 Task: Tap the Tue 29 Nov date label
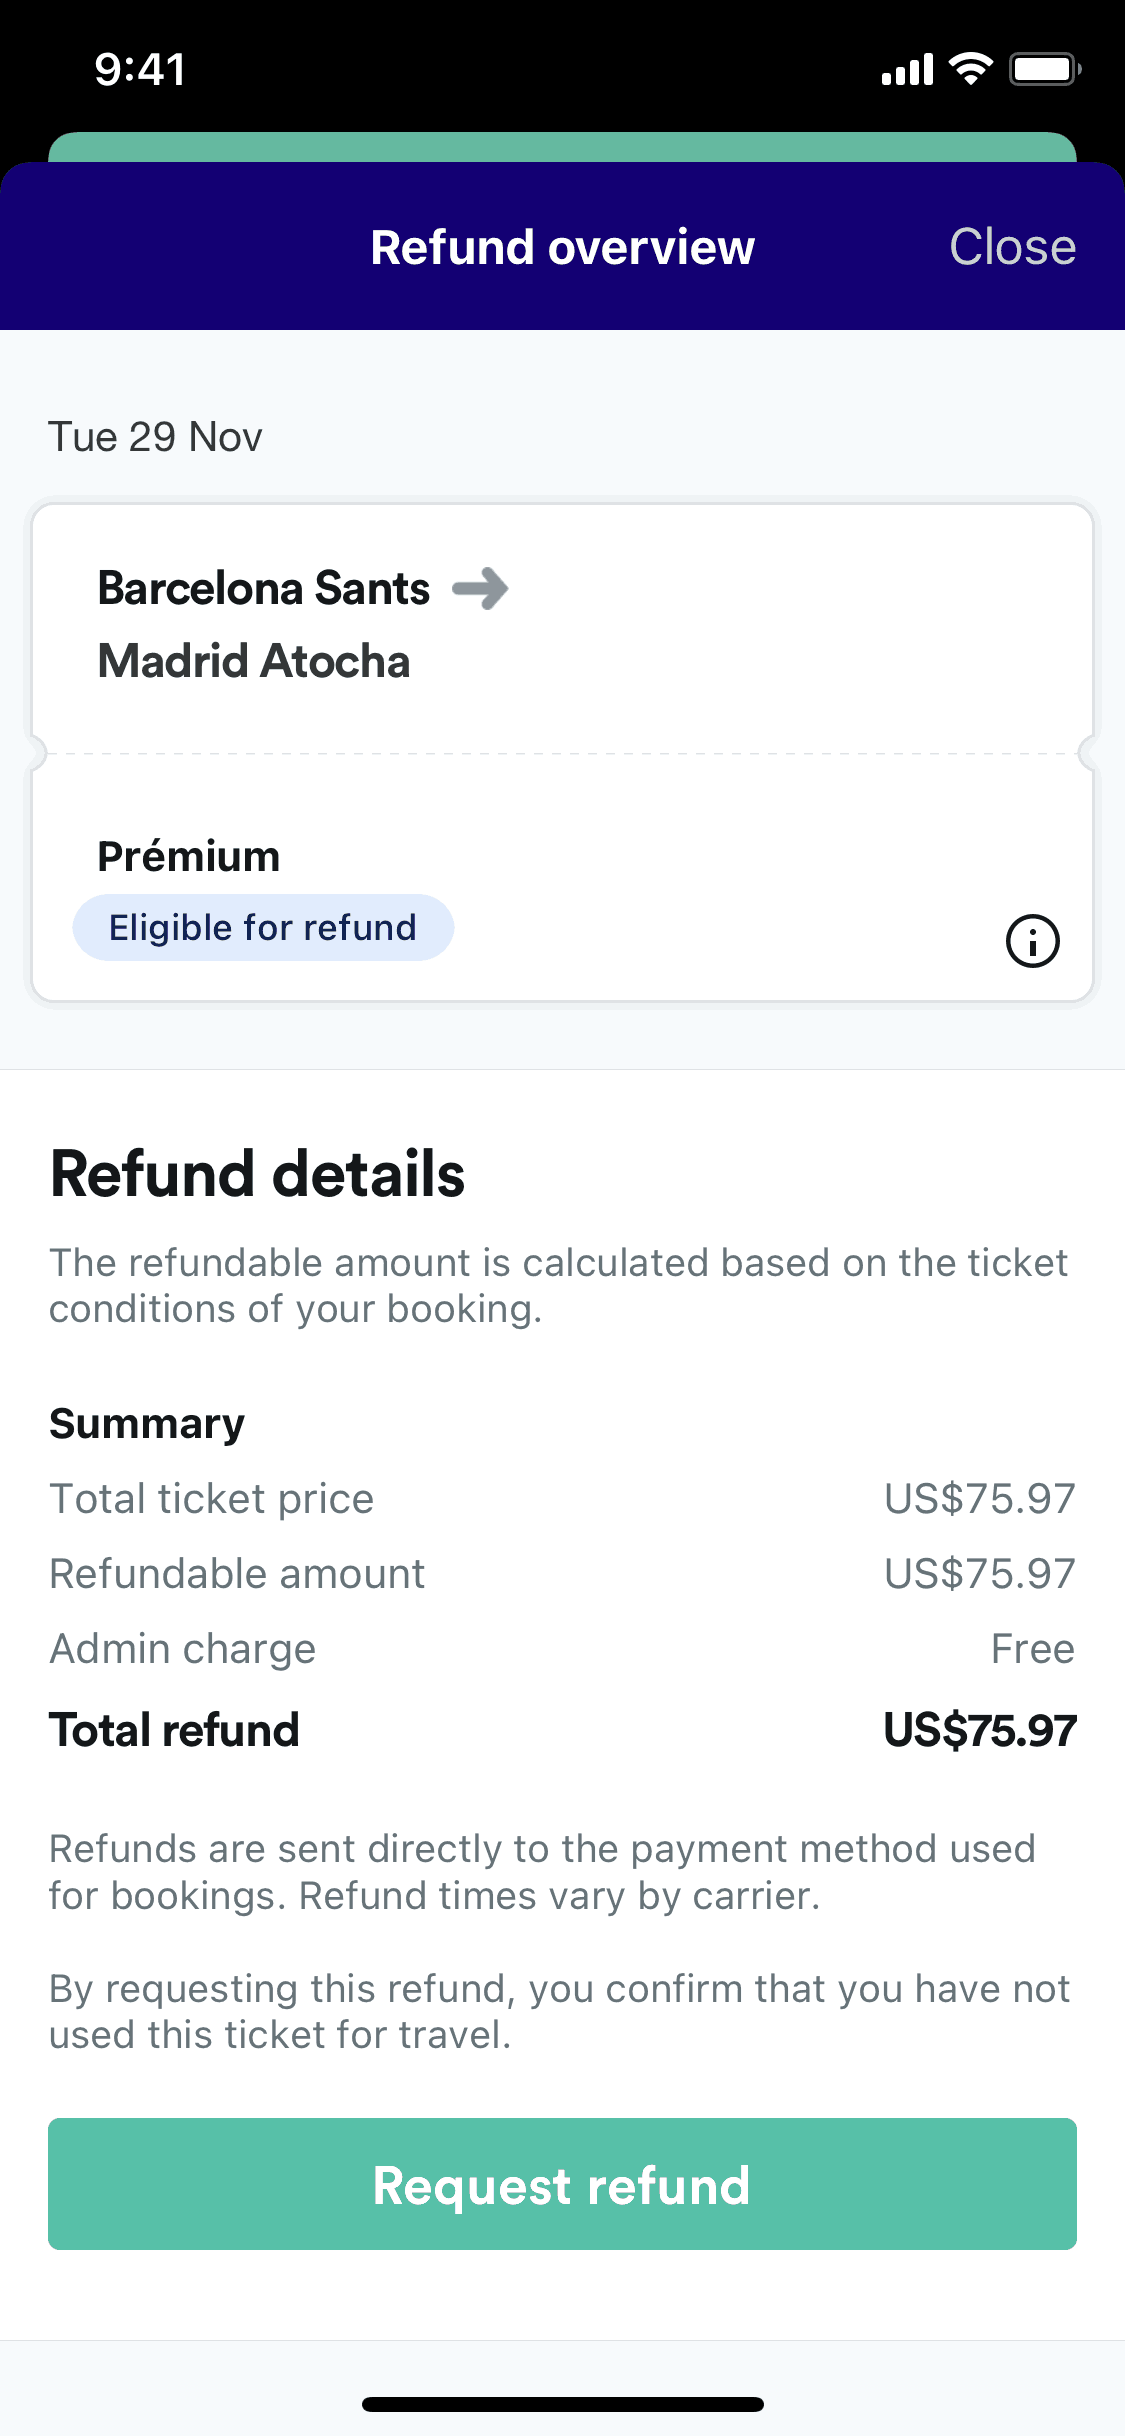click(156, 437)
